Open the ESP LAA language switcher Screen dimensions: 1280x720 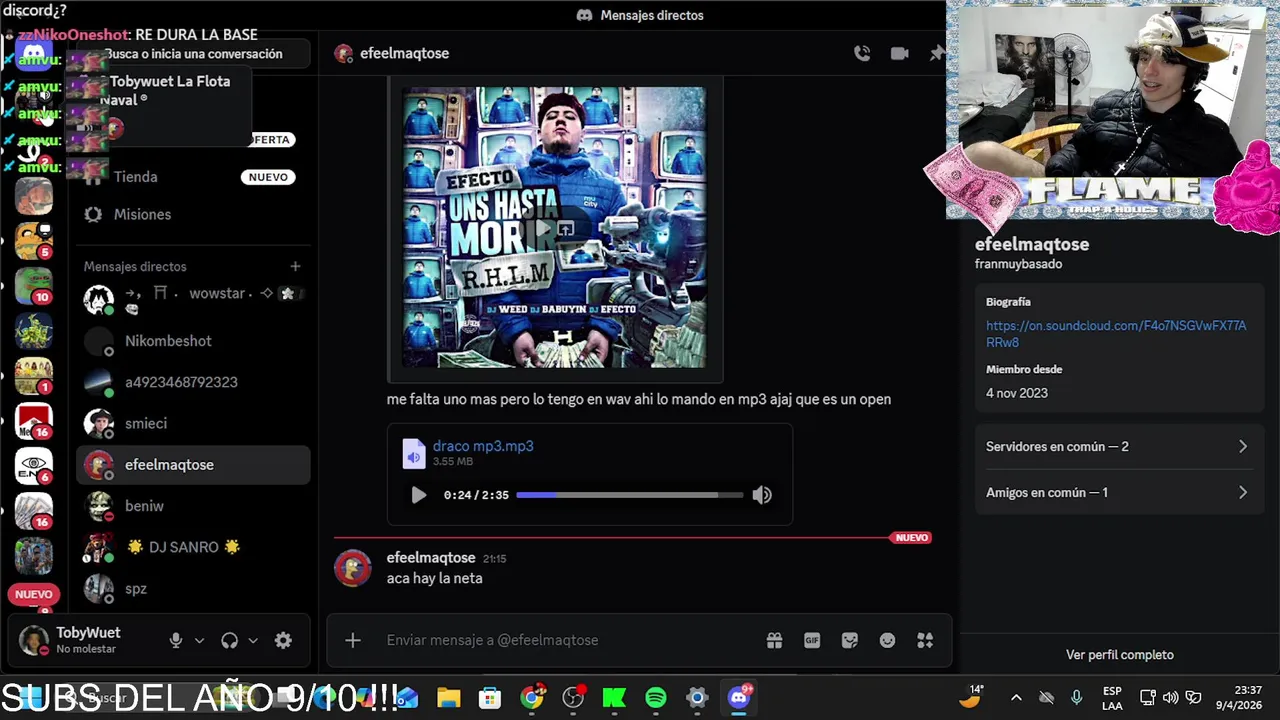(1112, 698)
